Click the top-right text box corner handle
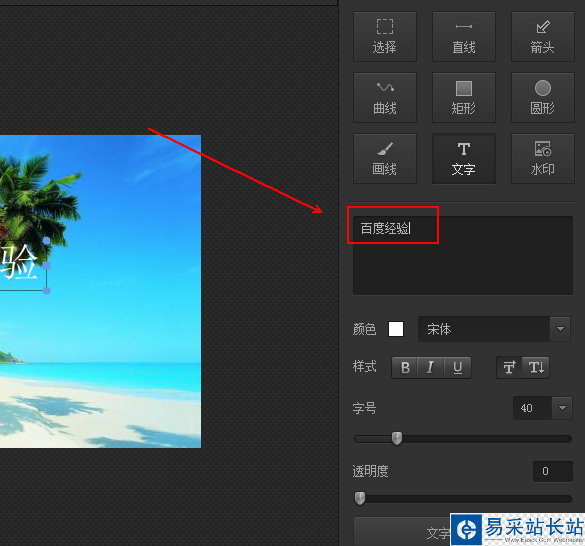Screen dimensions: 585x546 tap(47, 241)
